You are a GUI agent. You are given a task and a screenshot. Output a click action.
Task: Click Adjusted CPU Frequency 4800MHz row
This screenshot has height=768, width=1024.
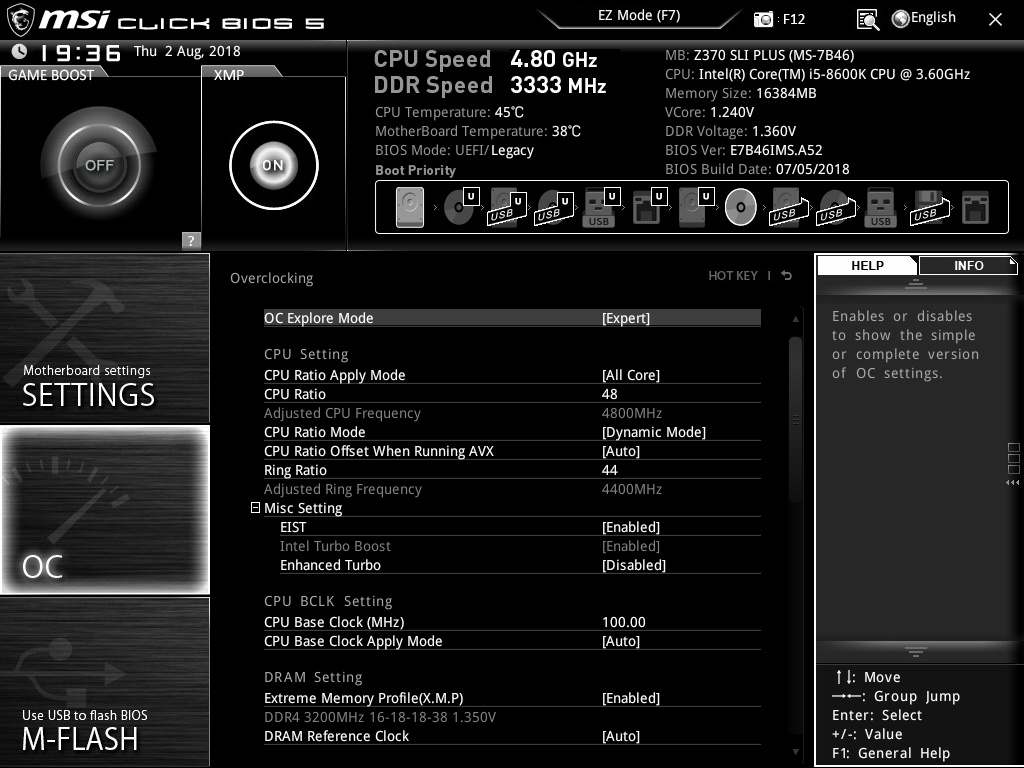(x=512, y=413)
